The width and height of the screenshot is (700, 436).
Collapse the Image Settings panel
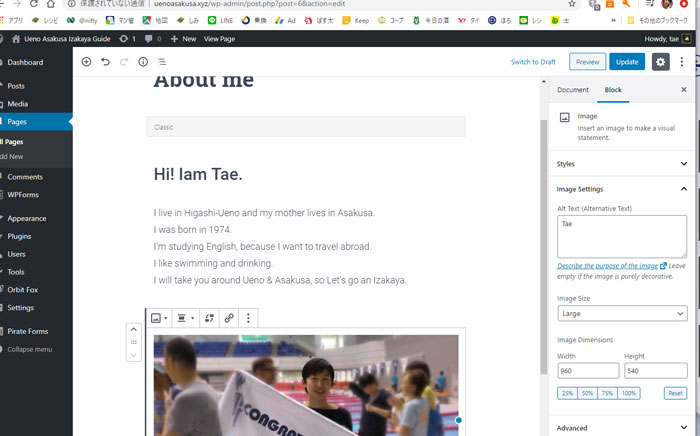click(x=622, y=189)
